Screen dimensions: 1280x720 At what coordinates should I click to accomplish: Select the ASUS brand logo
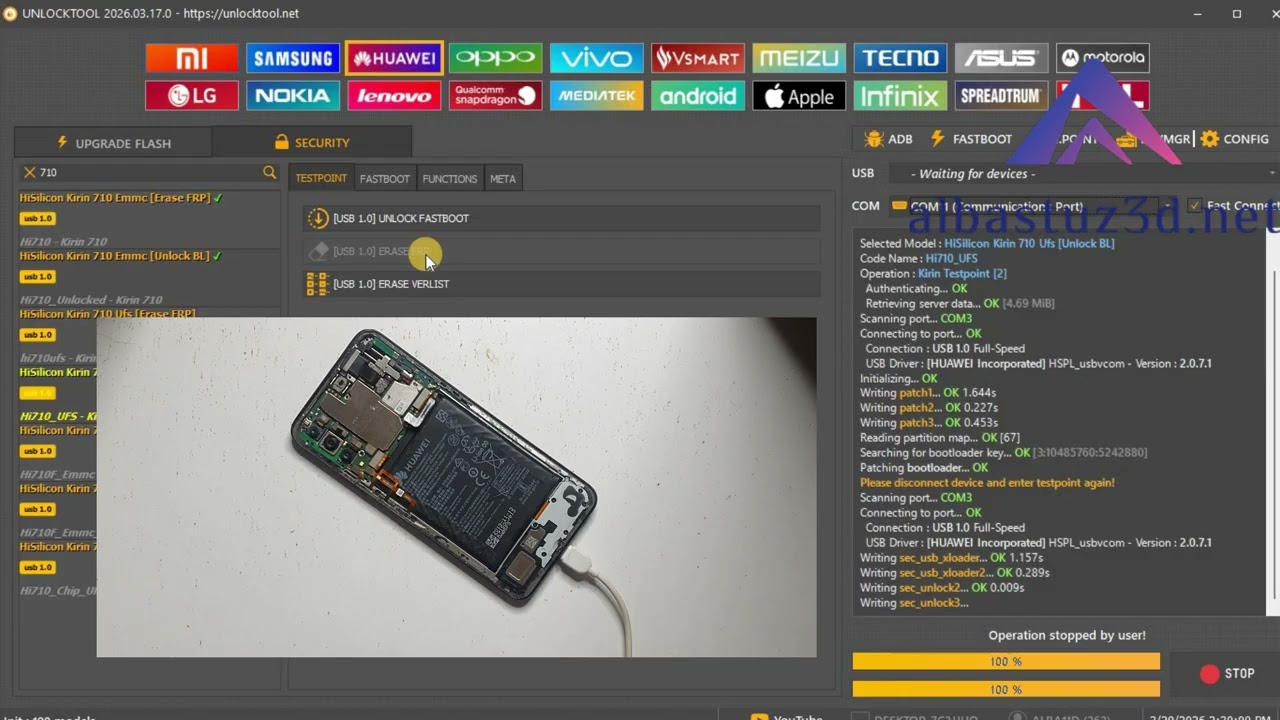click(x=1001, y=58)
